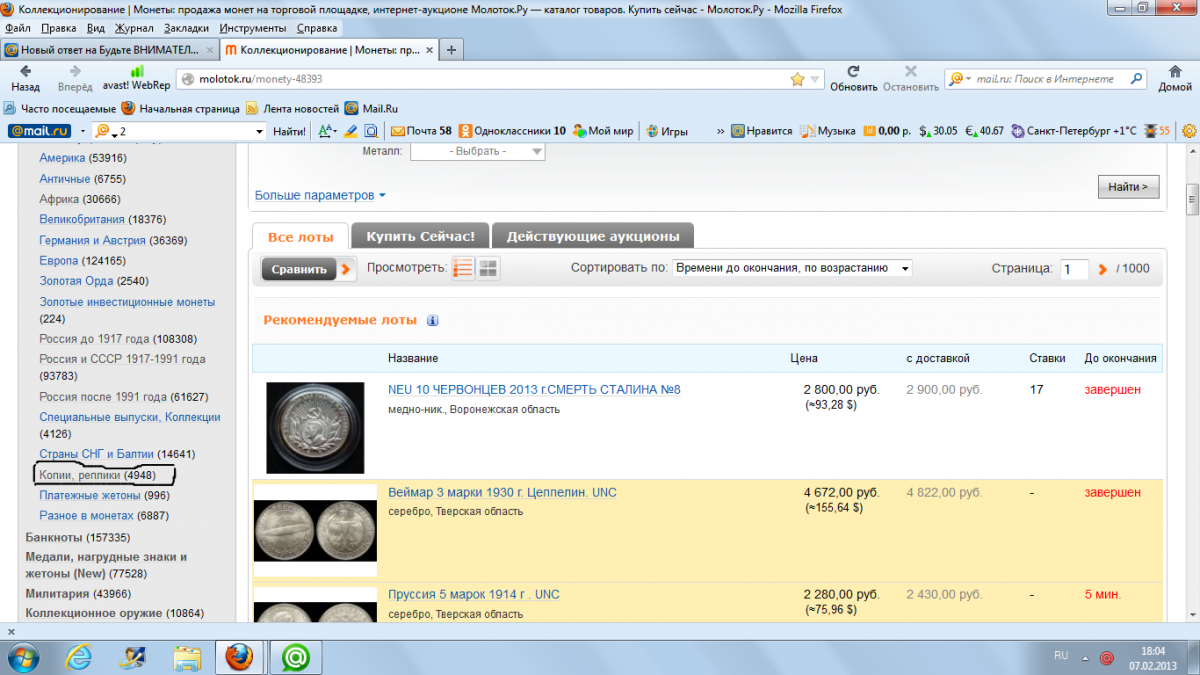Launch Internet Explorer from the taskbar
1200x675 pixels.
click(80, 657)
